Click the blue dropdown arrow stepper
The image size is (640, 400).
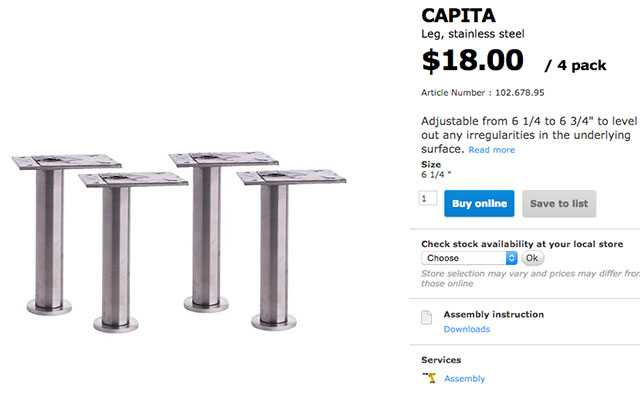pyautogui.click(x=511, y=258)
